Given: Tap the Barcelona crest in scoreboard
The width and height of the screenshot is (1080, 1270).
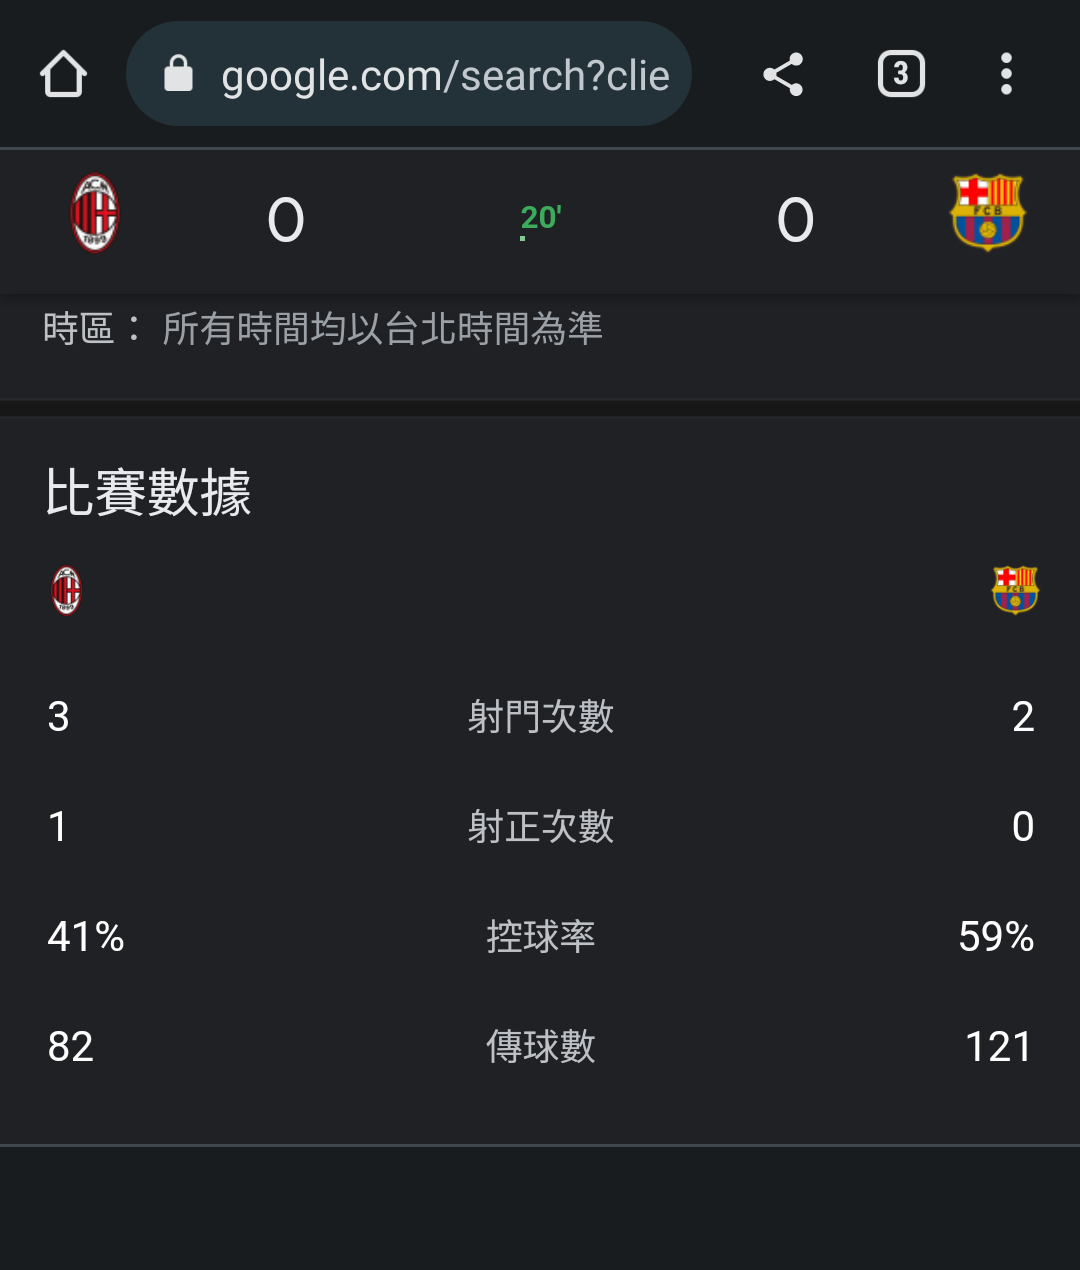Looking at the screenshot, I should (987, 213).
